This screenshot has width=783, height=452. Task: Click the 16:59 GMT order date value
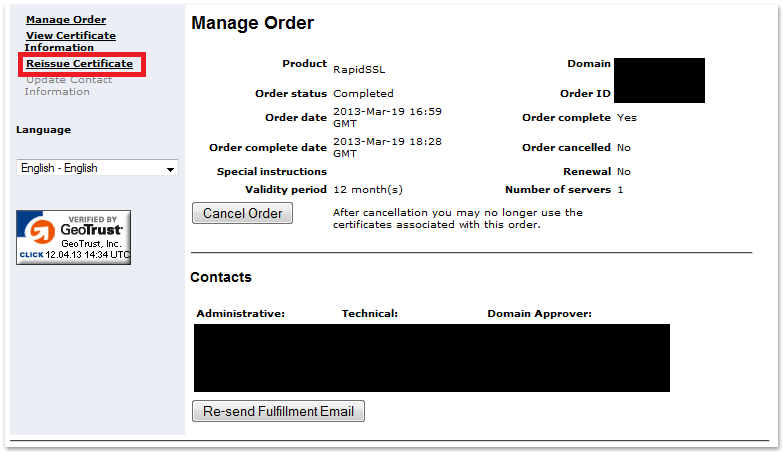click(x=387, y=117)
